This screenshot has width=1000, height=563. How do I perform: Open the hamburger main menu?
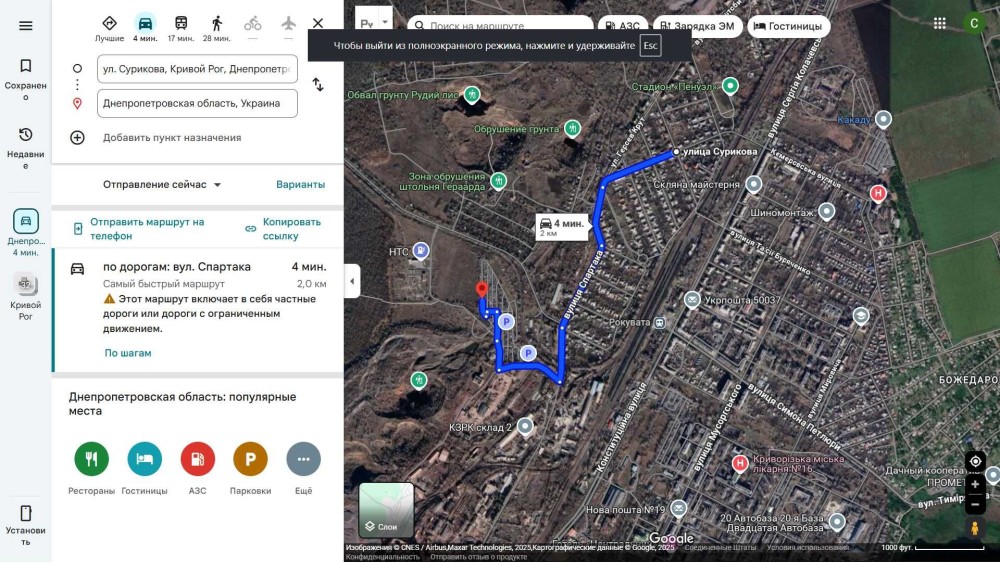coord(26,26)
